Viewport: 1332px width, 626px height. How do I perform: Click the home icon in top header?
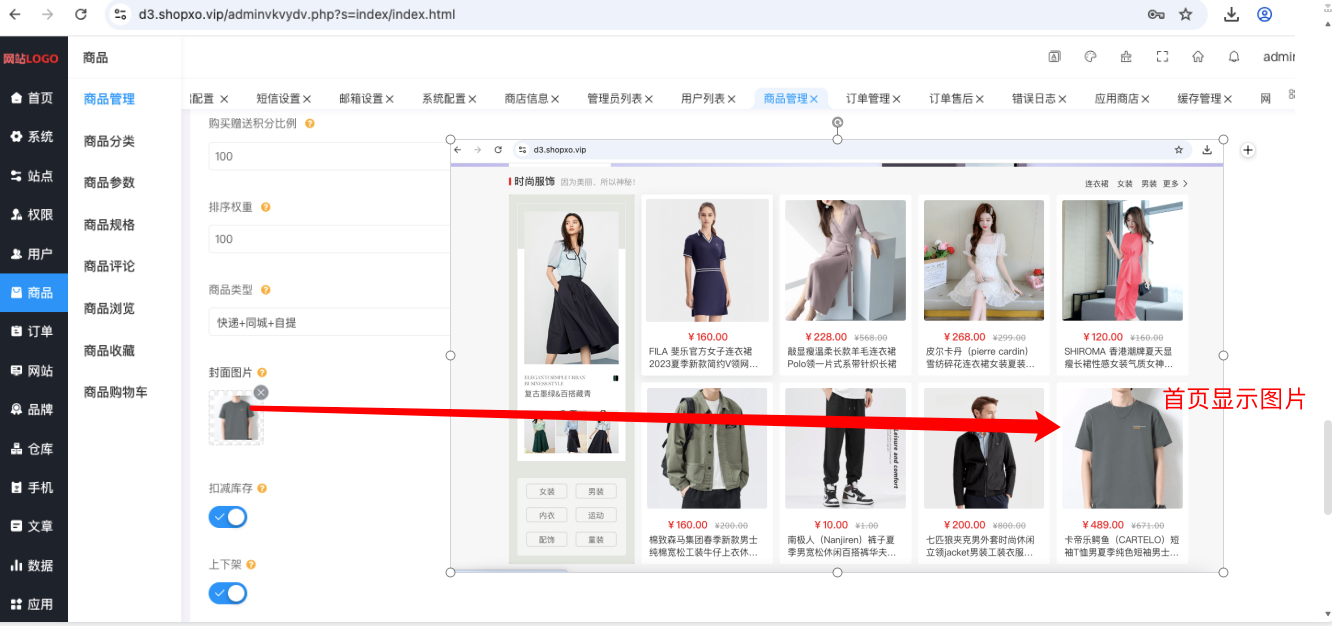coord(1198,57)
